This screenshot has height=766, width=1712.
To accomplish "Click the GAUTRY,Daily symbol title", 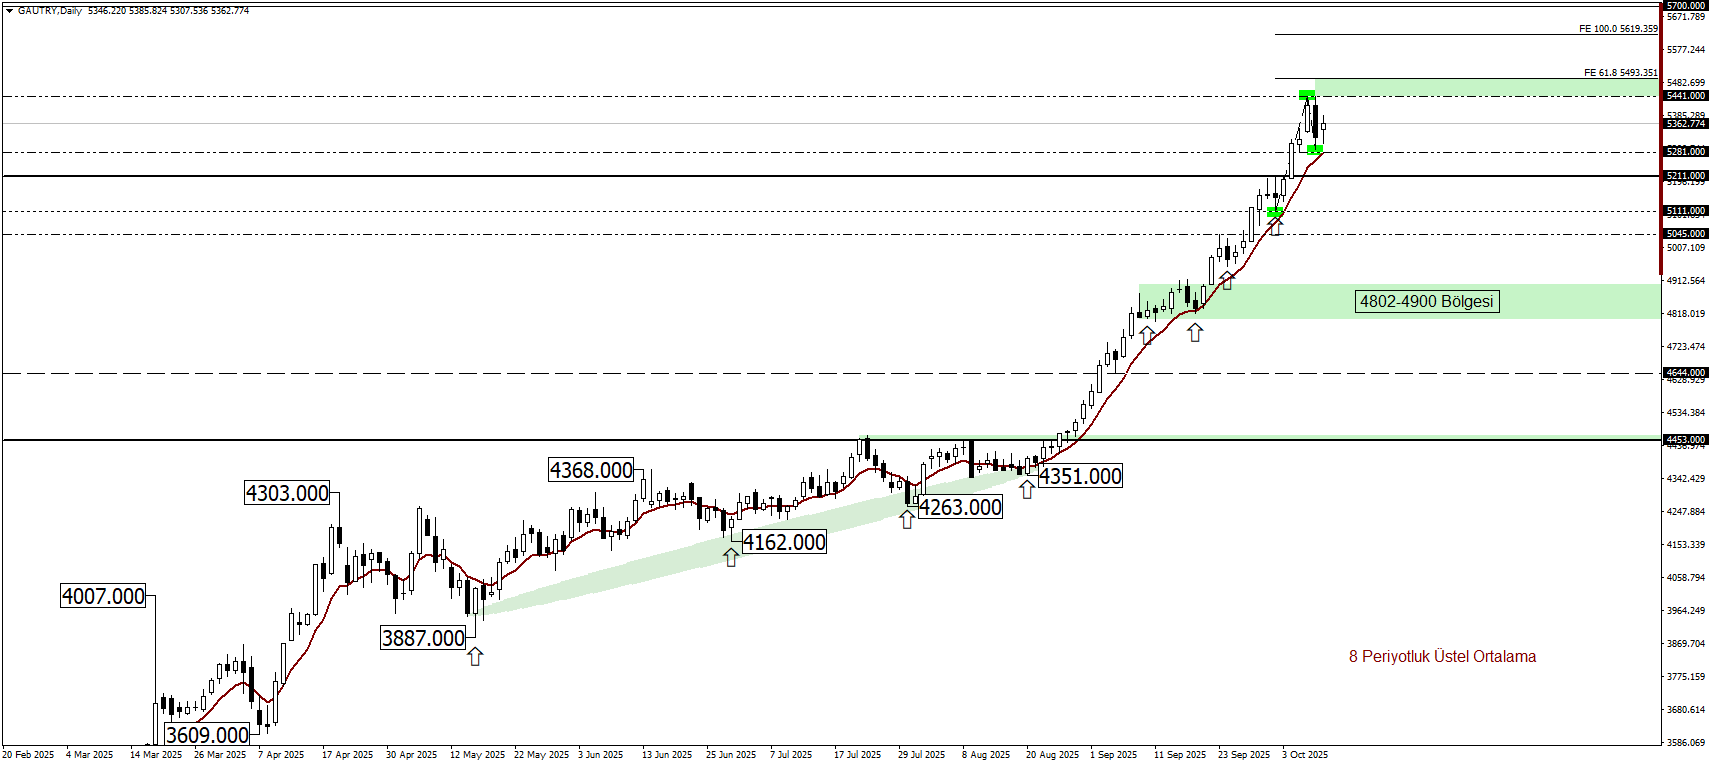I will [x=50, y=11].
